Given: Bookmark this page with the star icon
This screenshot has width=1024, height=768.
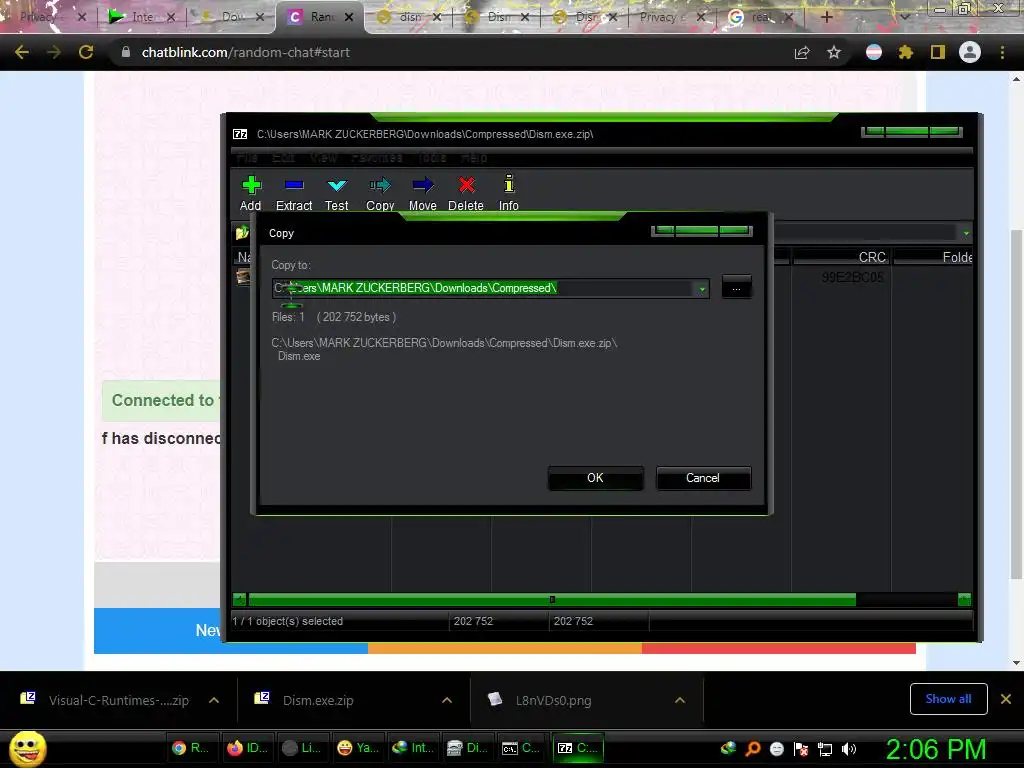Looking at the screenshot, I should (x=834, y=52).
